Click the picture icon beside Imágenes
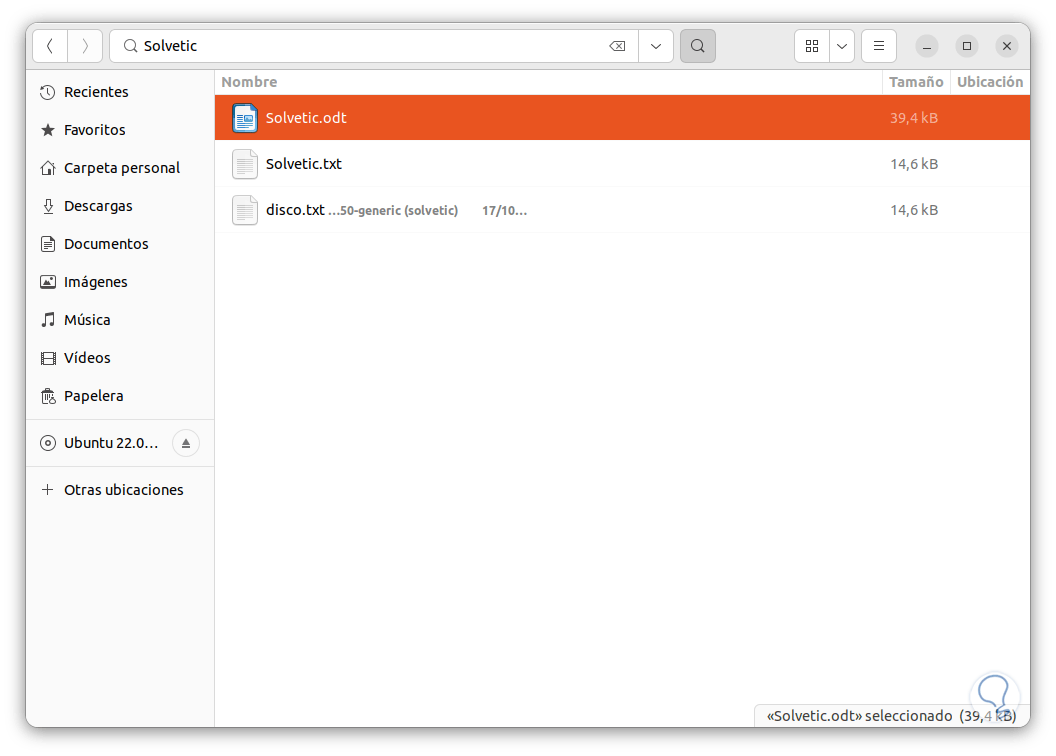The image size is (1056, 756). (x=48, y=282)
